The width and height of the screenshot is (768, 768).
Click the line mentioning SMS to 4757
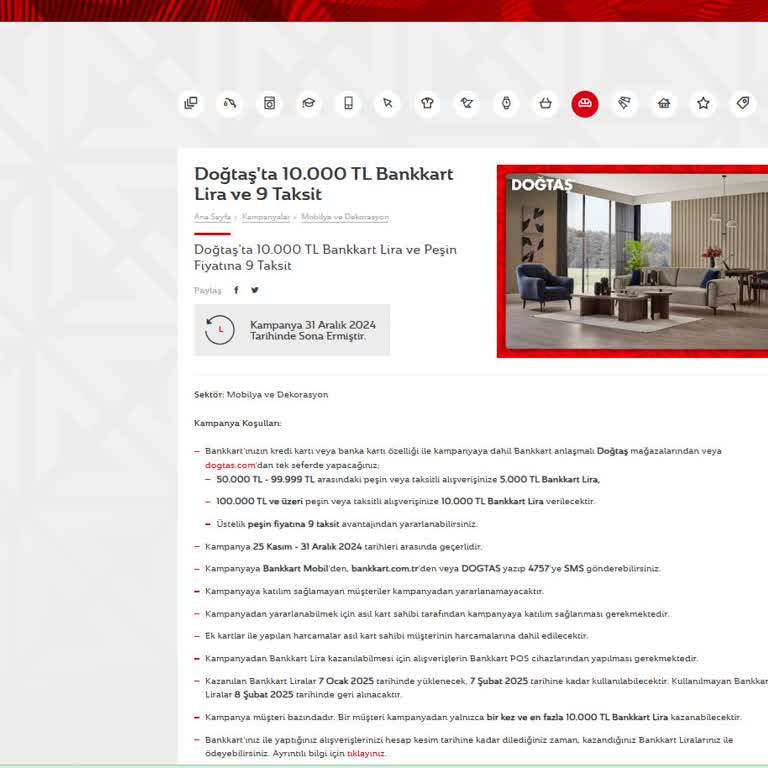point(432,569)
